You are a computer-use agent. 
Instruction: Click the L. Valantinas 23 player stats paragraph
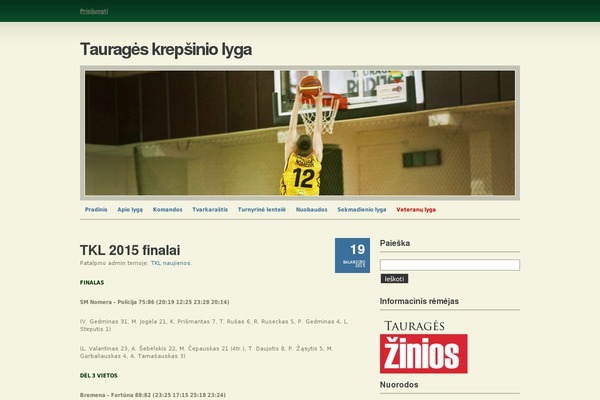click(x=207, y=352)
